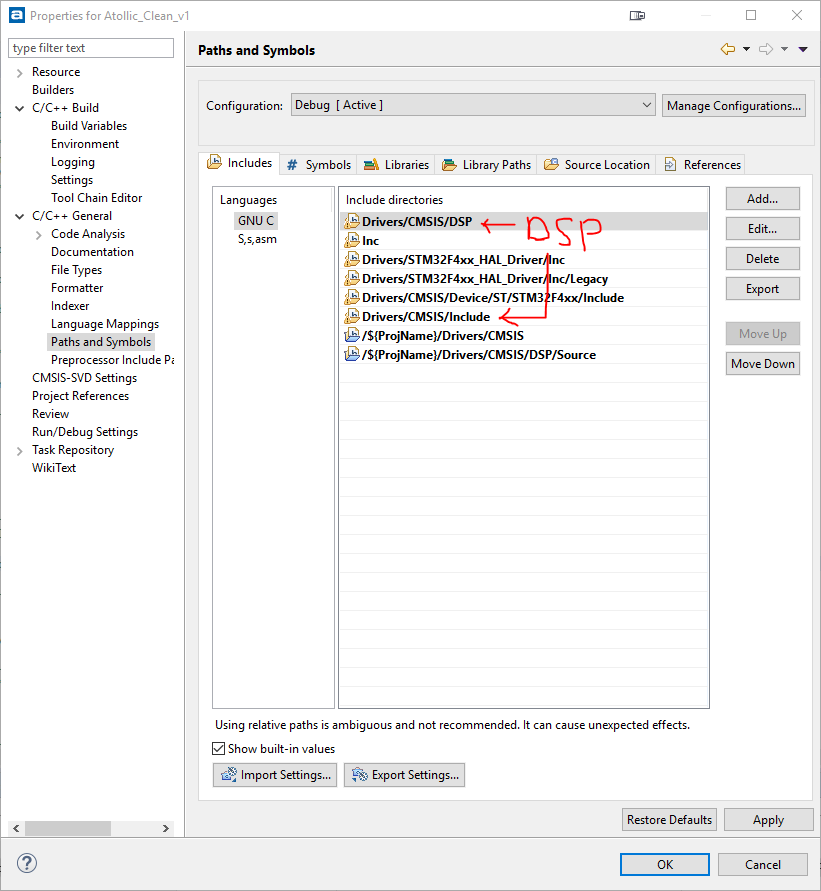821x891 pixels.
Task: Click the Drivers/CMSIS/Include folder icon
Action: (351, 317)
